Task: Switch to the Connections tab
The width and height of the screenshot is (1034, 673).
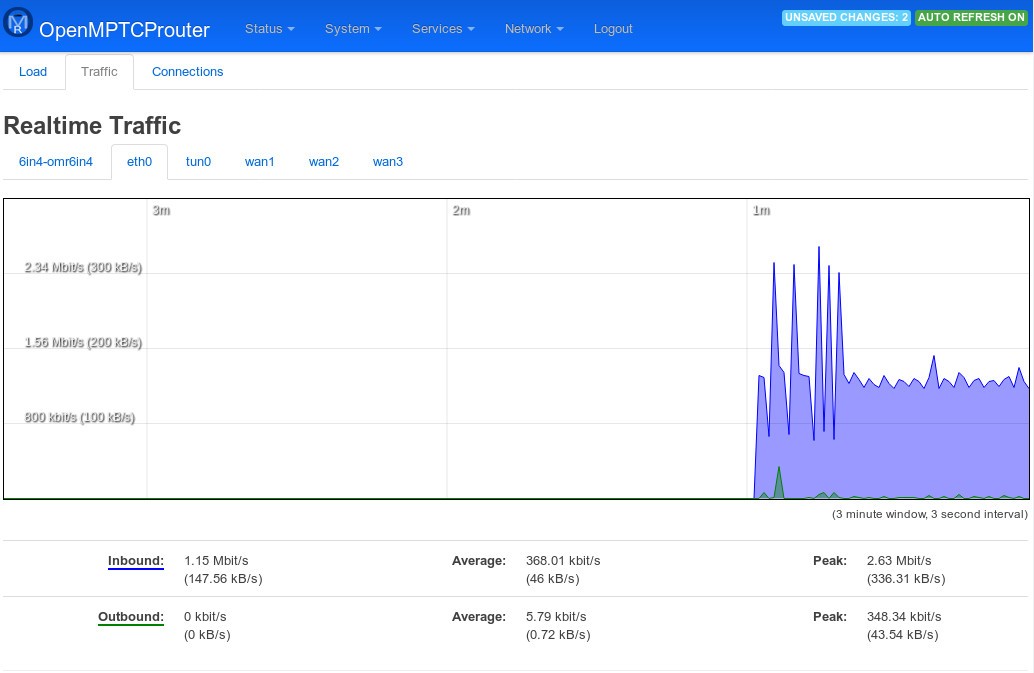Action: 187,72
